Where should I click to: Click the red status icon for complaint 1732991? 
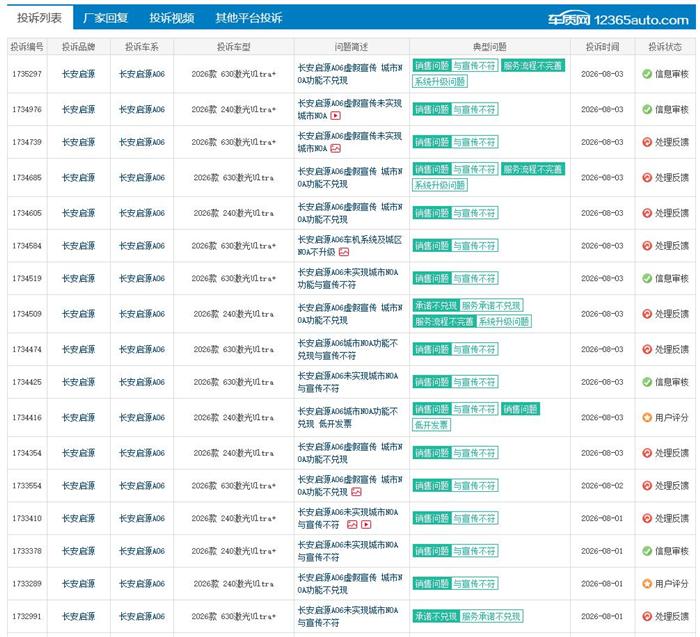(x=647, y=616)
